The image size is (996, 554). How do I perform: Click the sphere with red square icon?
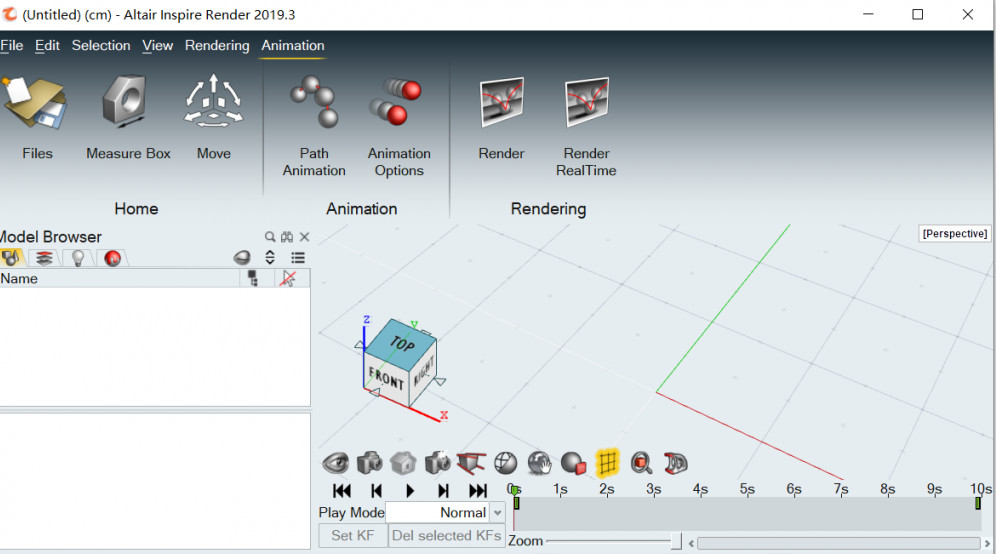pyautogui.click(x=574, y=463)
